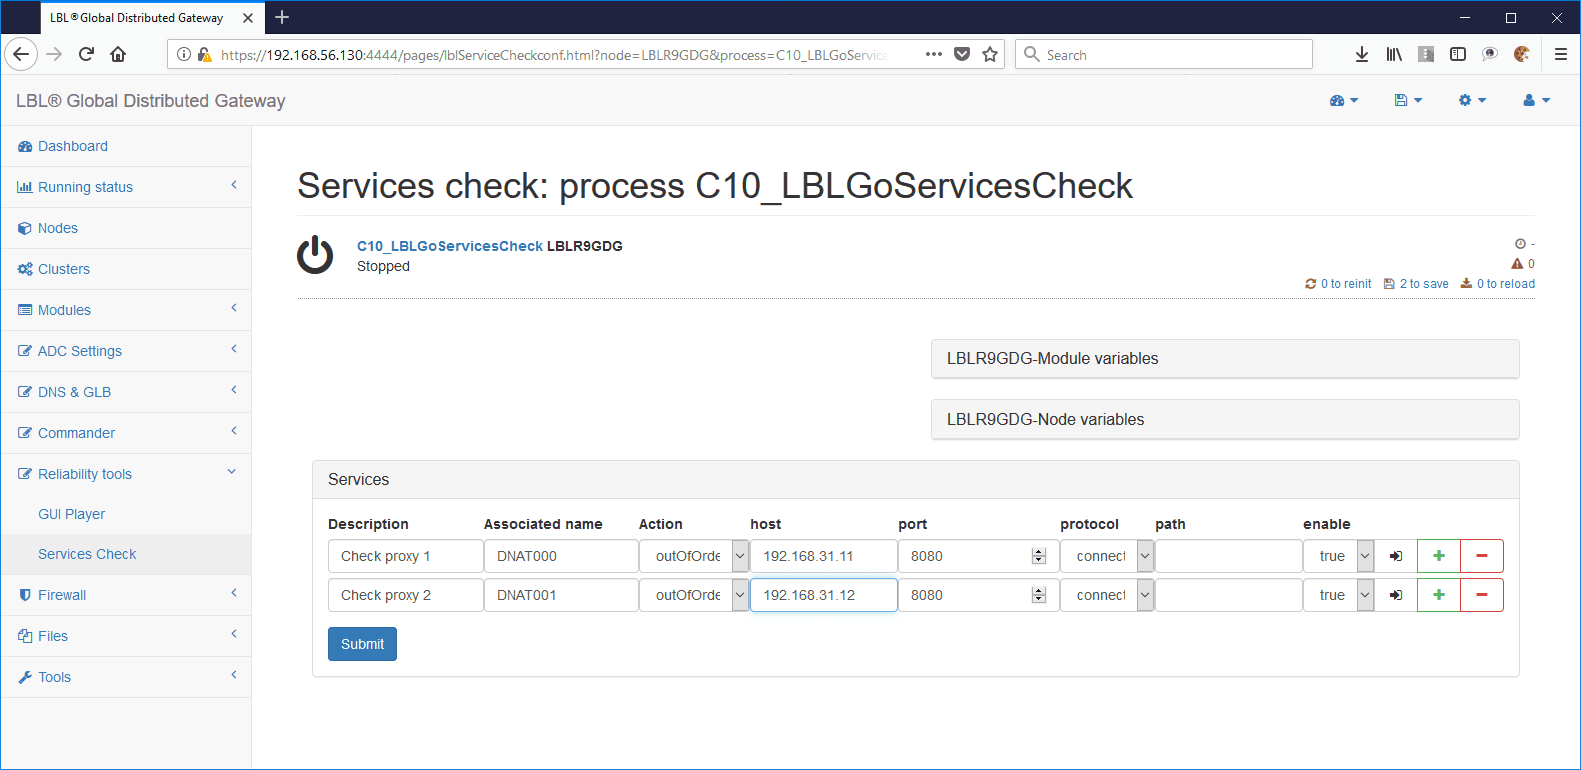Open Clusters in the sidebar

126,269
